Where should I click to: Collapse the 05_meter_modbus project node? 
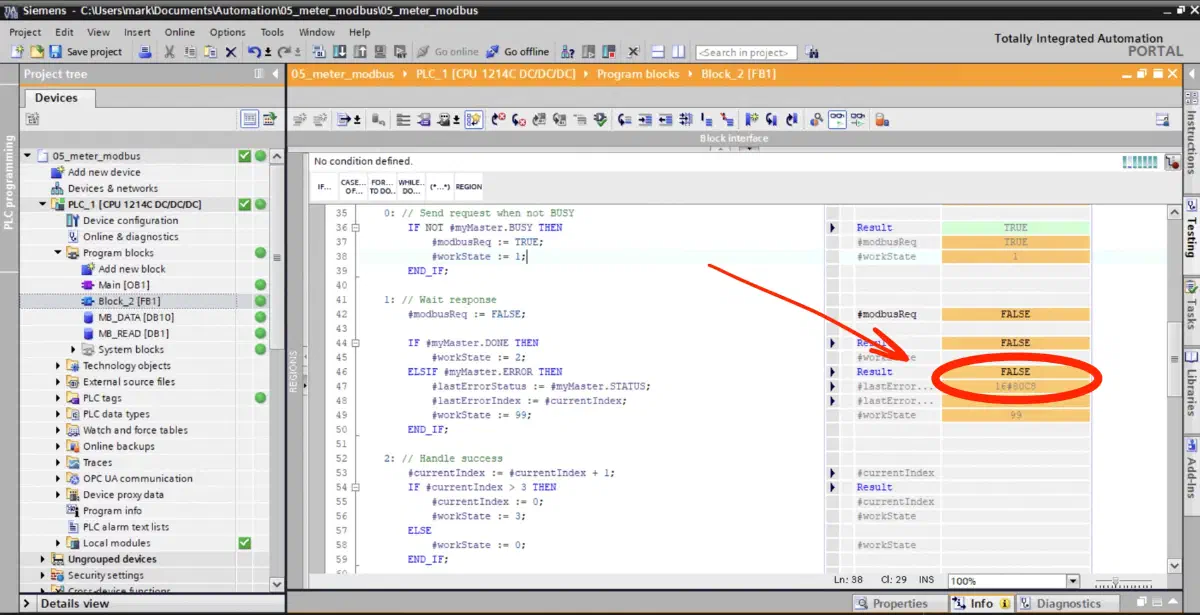(28, 156)
